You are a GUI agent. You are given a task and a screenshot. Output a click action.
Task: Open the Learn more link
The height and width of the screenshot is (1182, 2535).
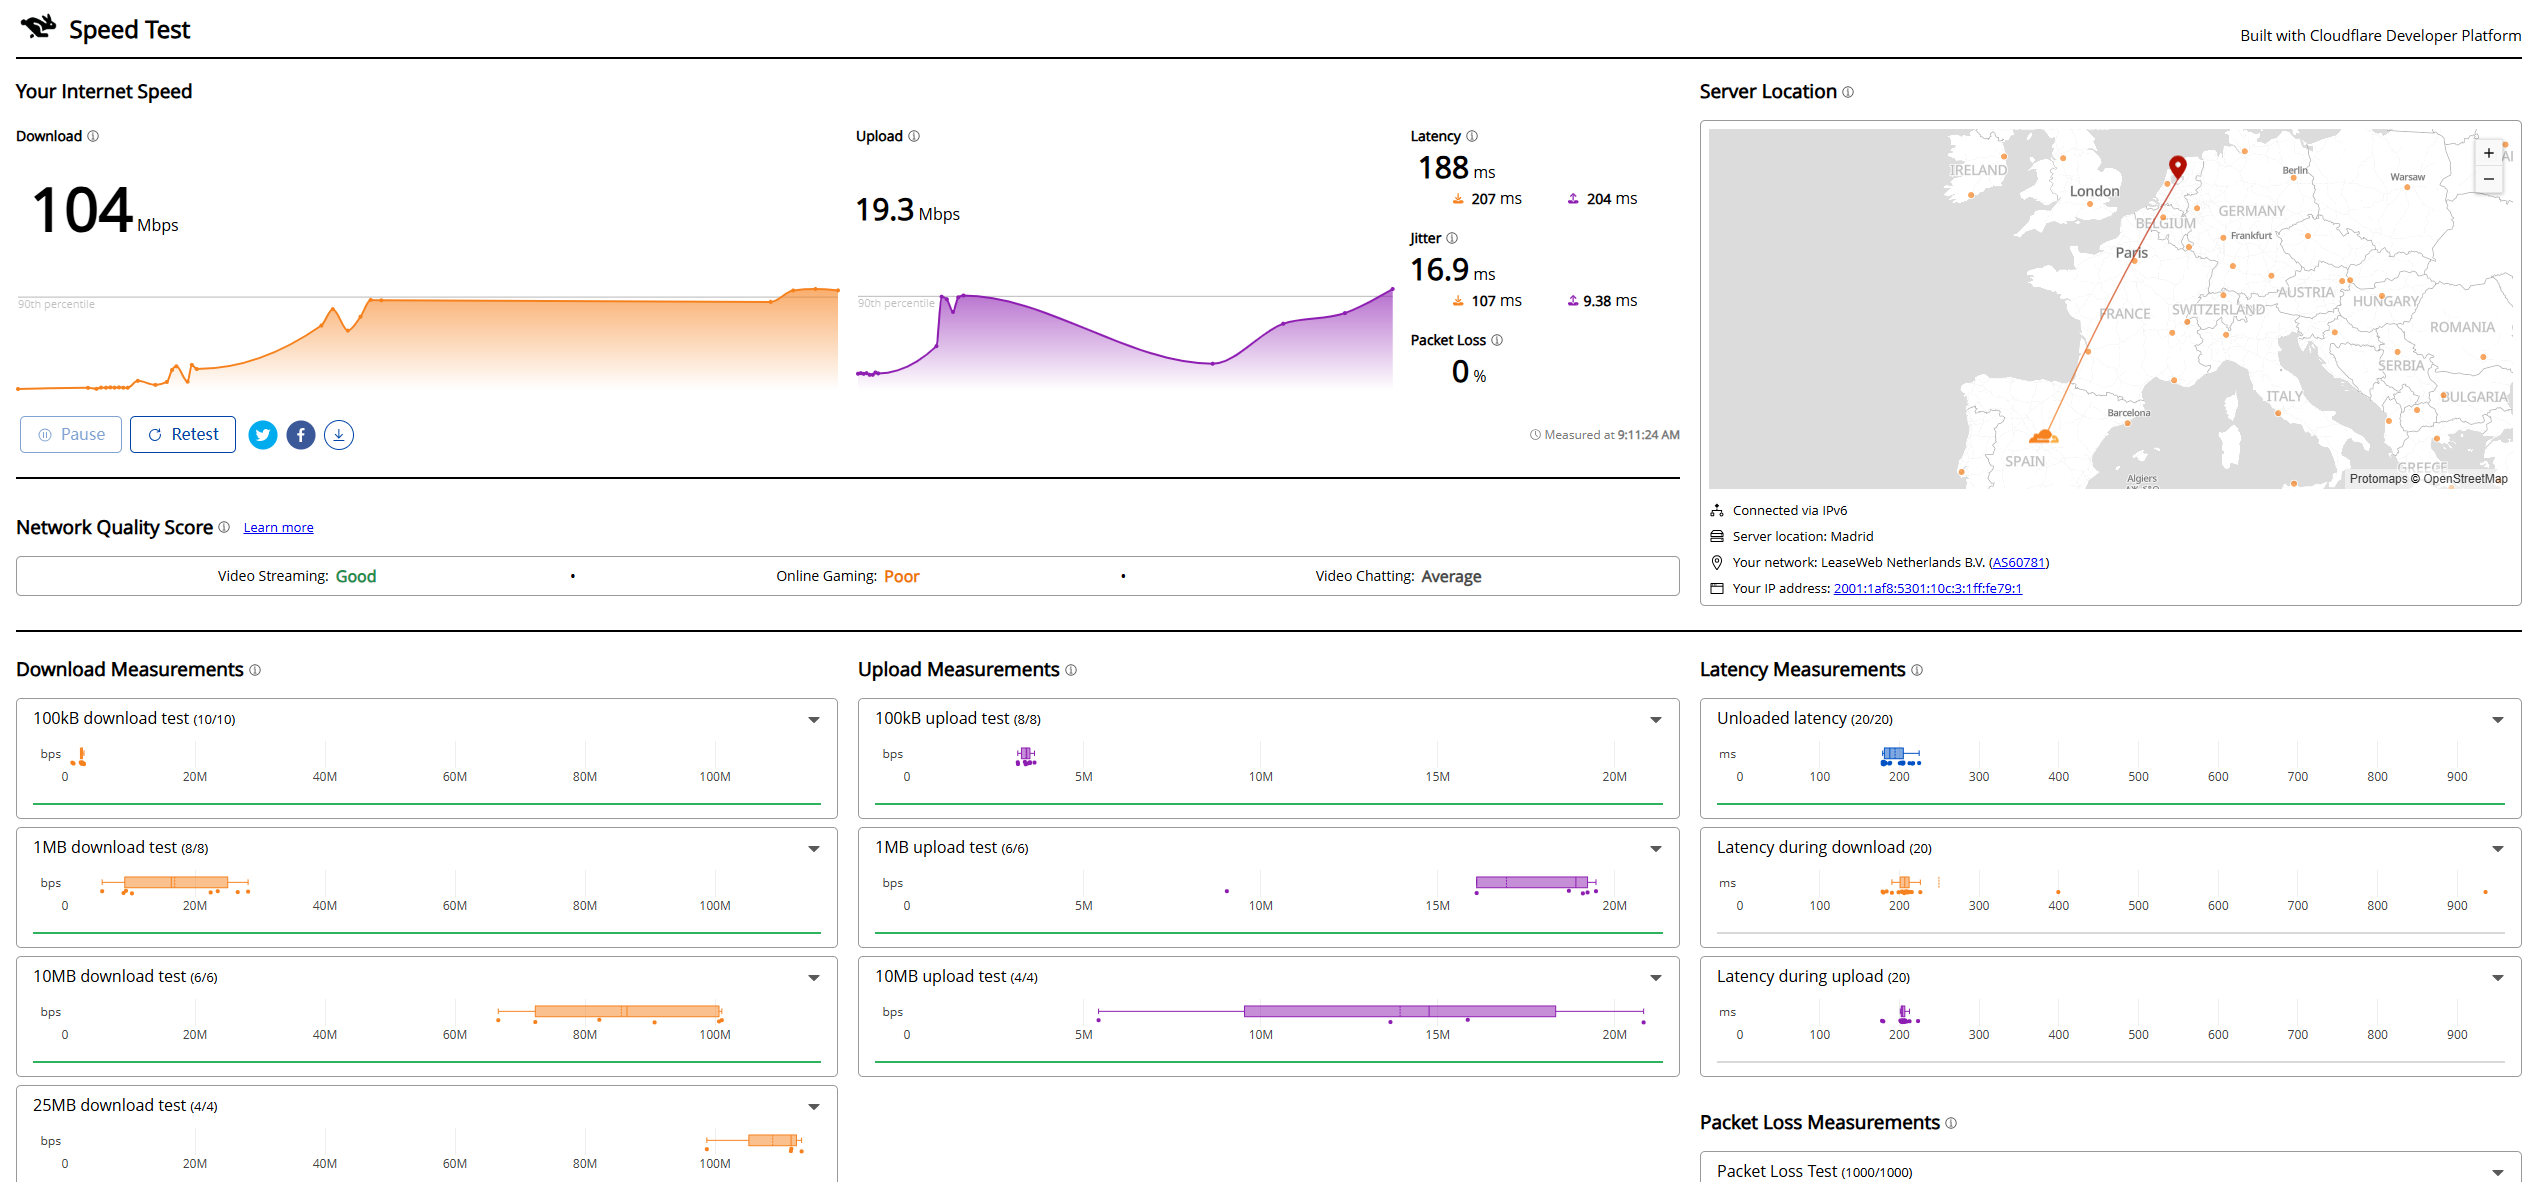pyautogui.click(x=278, y=528)
